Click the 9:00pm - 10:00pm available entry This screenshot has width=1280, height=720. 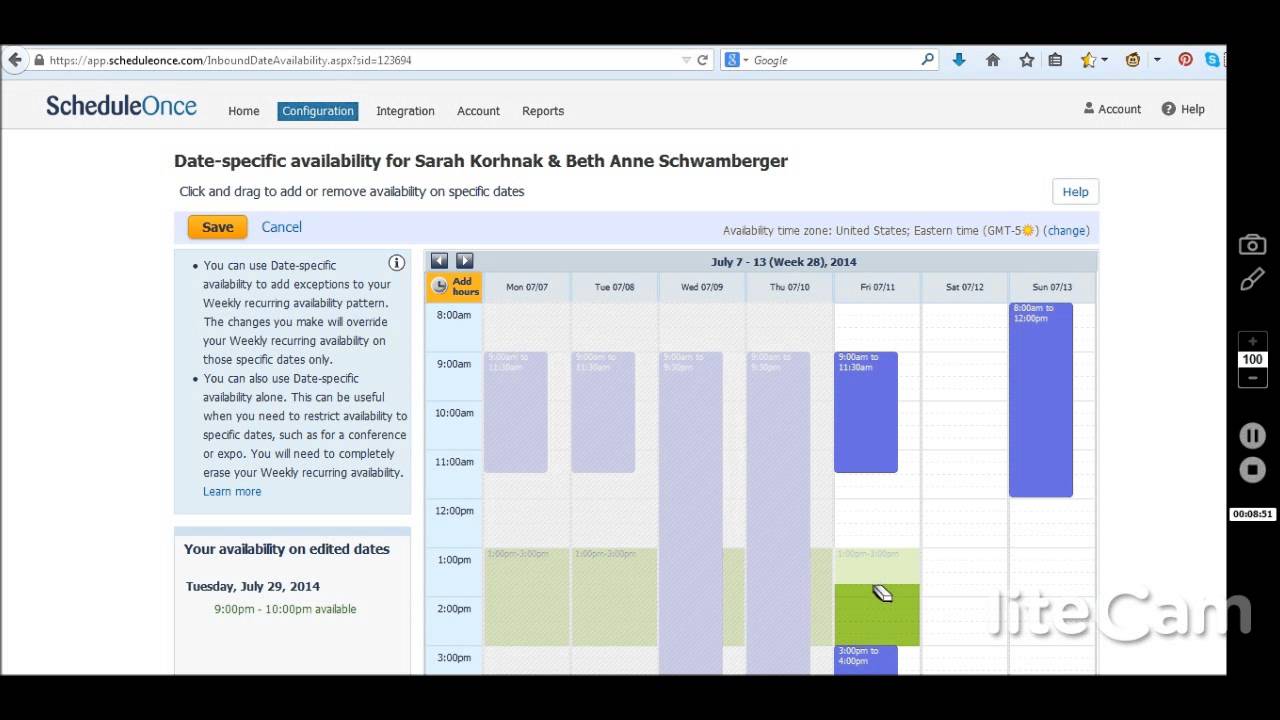pyautogui.click(x=285, y=609)
